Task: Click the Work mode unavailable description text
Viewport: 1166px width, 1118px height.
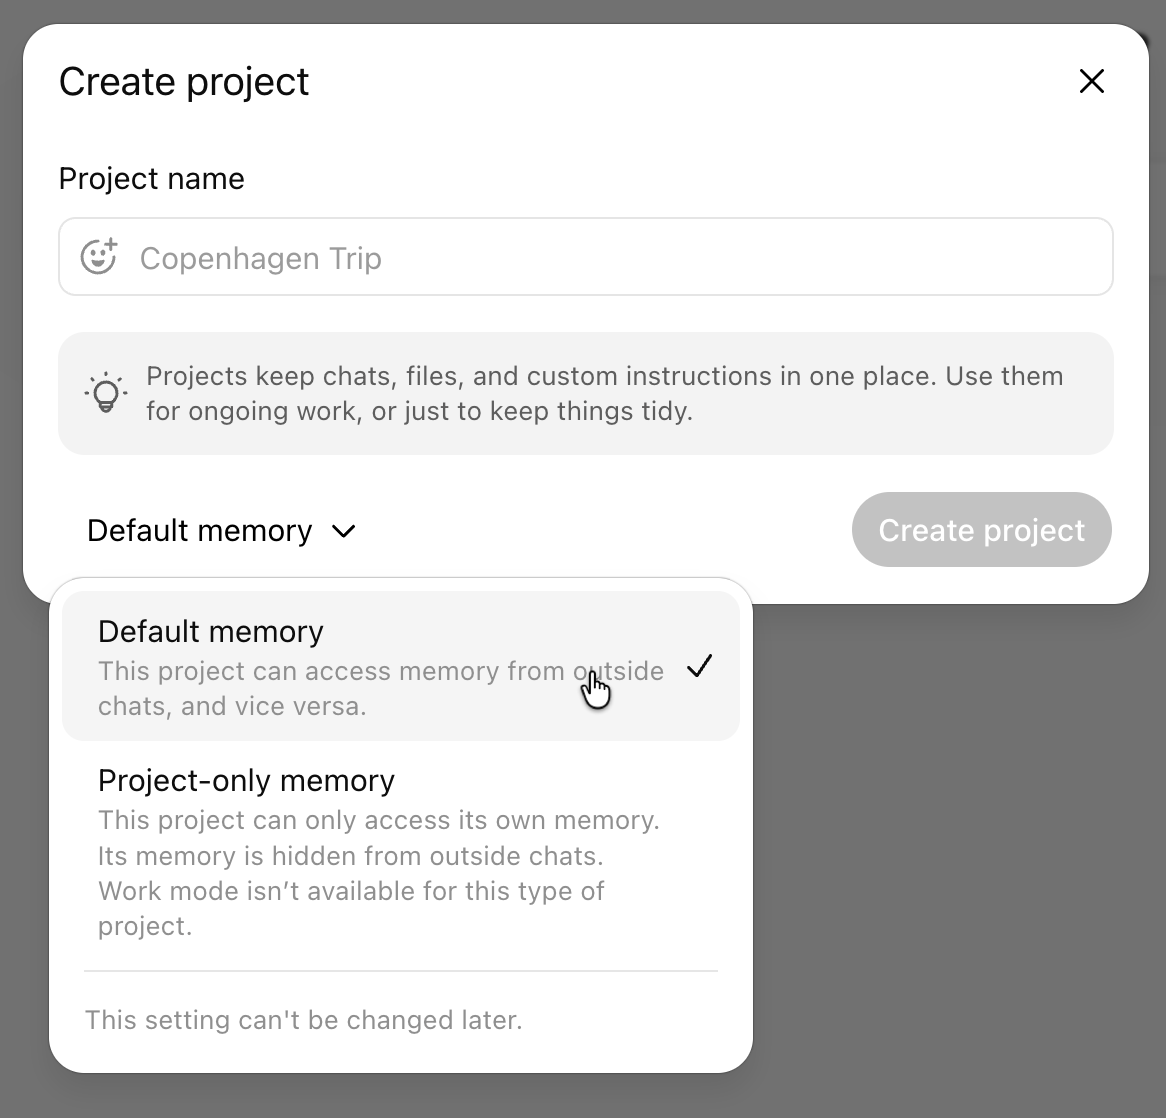Action: [351, 908]
